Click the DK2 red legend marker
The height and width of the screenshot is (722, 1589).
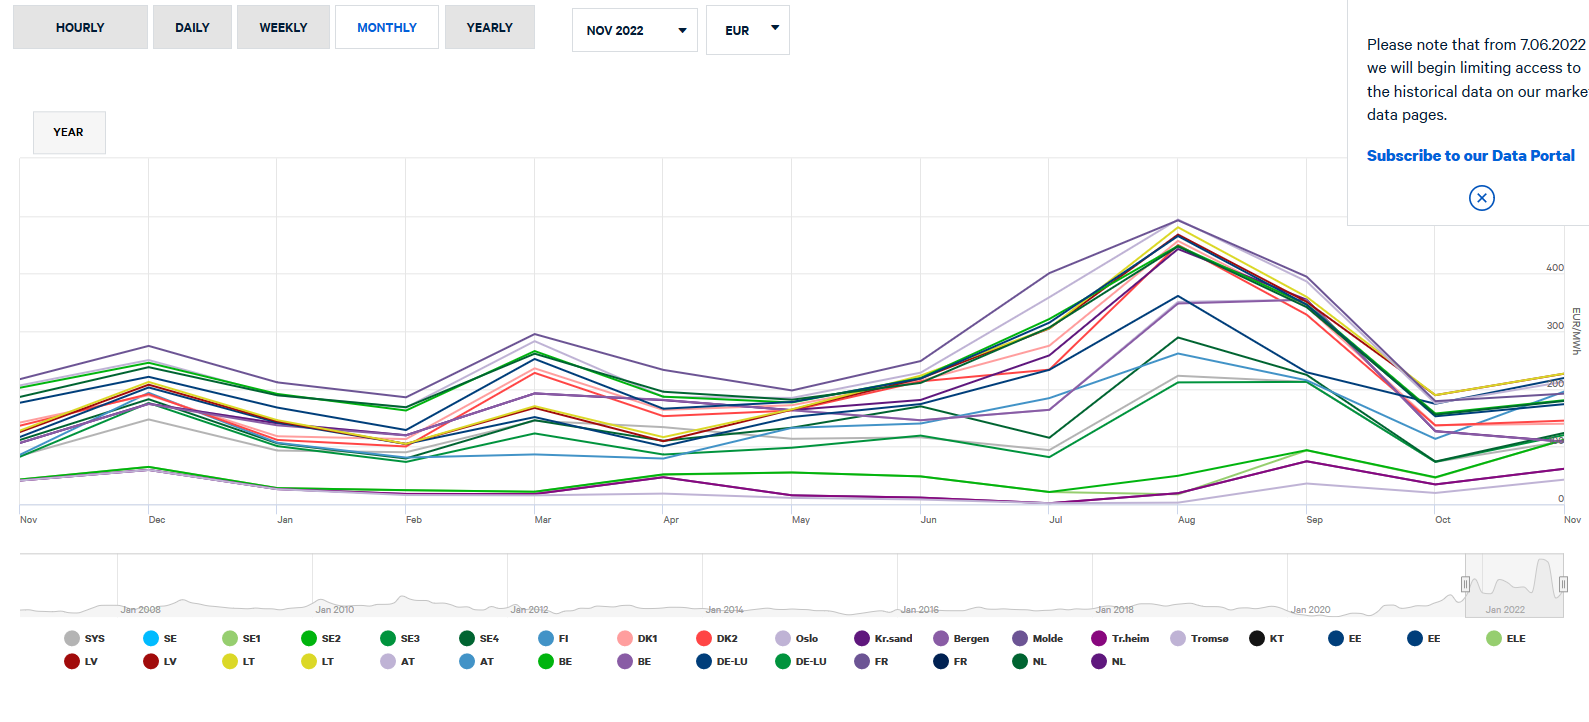point(704,638)
